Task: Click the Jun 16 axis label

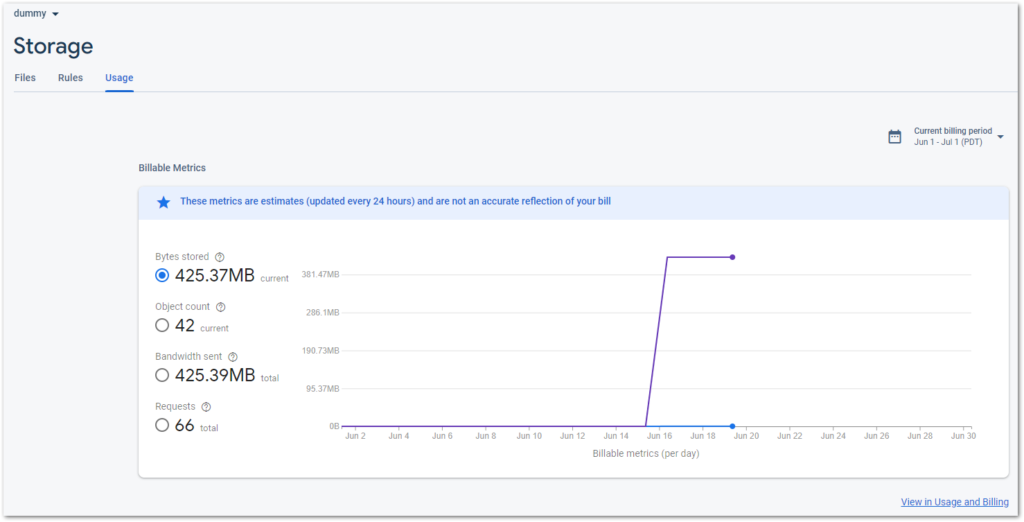Action: [659, 436]
